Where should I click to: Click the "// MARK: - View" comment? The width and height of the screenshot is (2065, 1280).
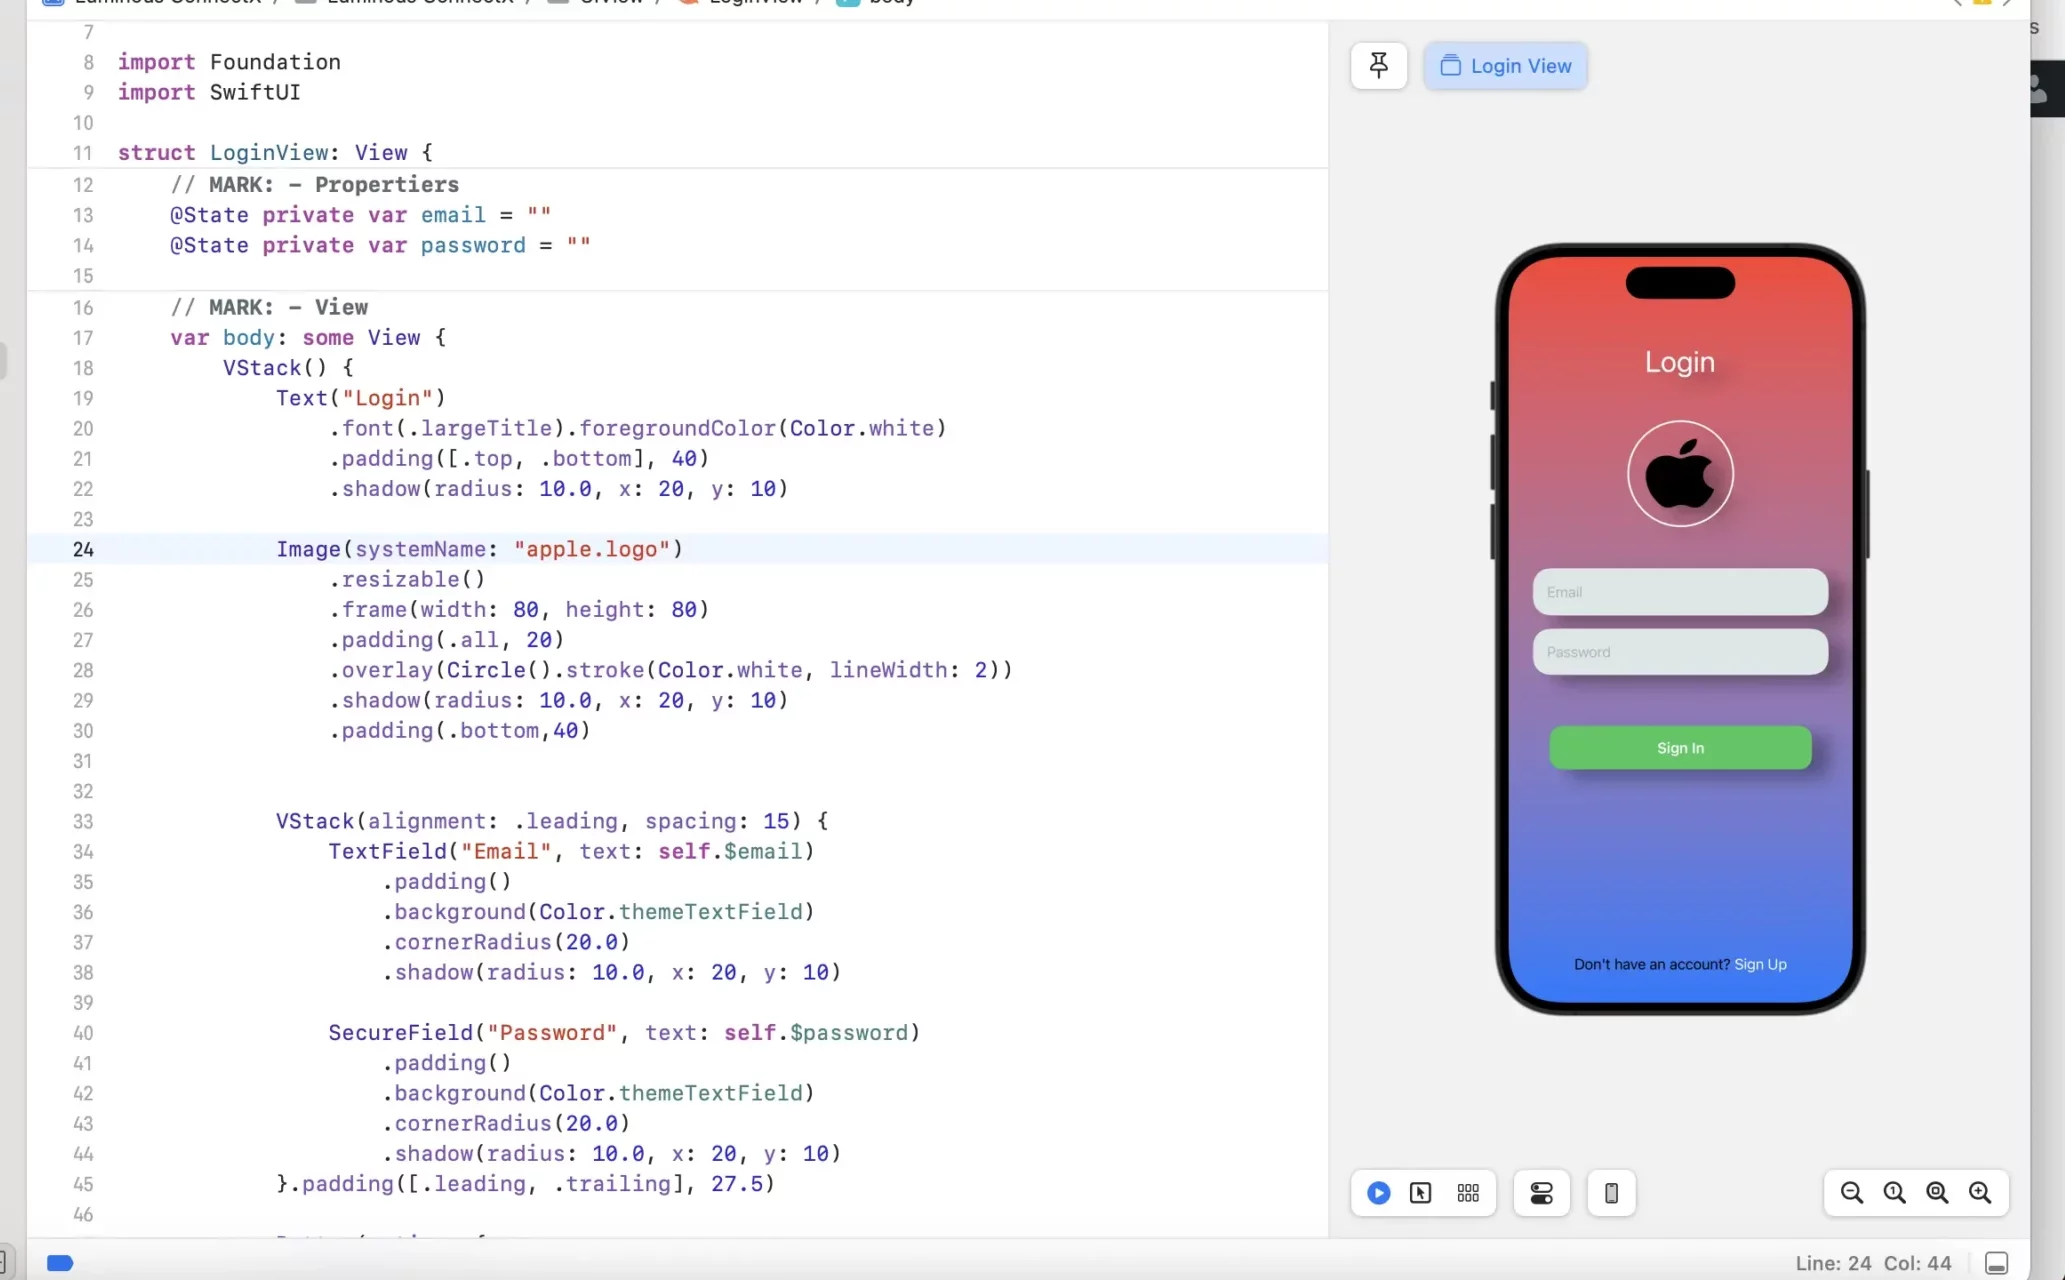pos(269,307)
